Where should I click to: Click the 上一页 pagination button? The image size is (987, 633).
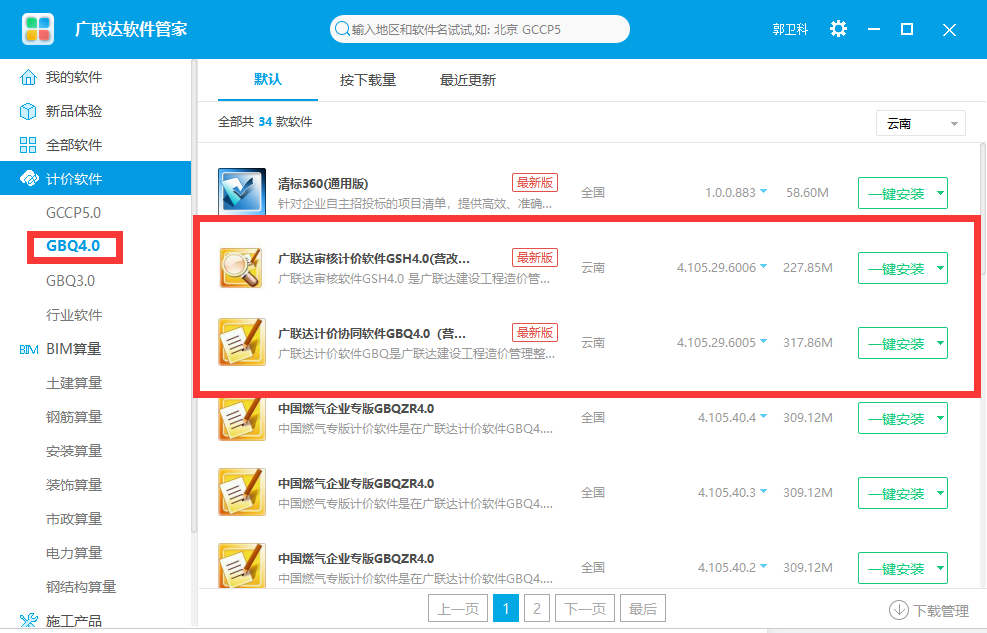(x=458, y=608)
